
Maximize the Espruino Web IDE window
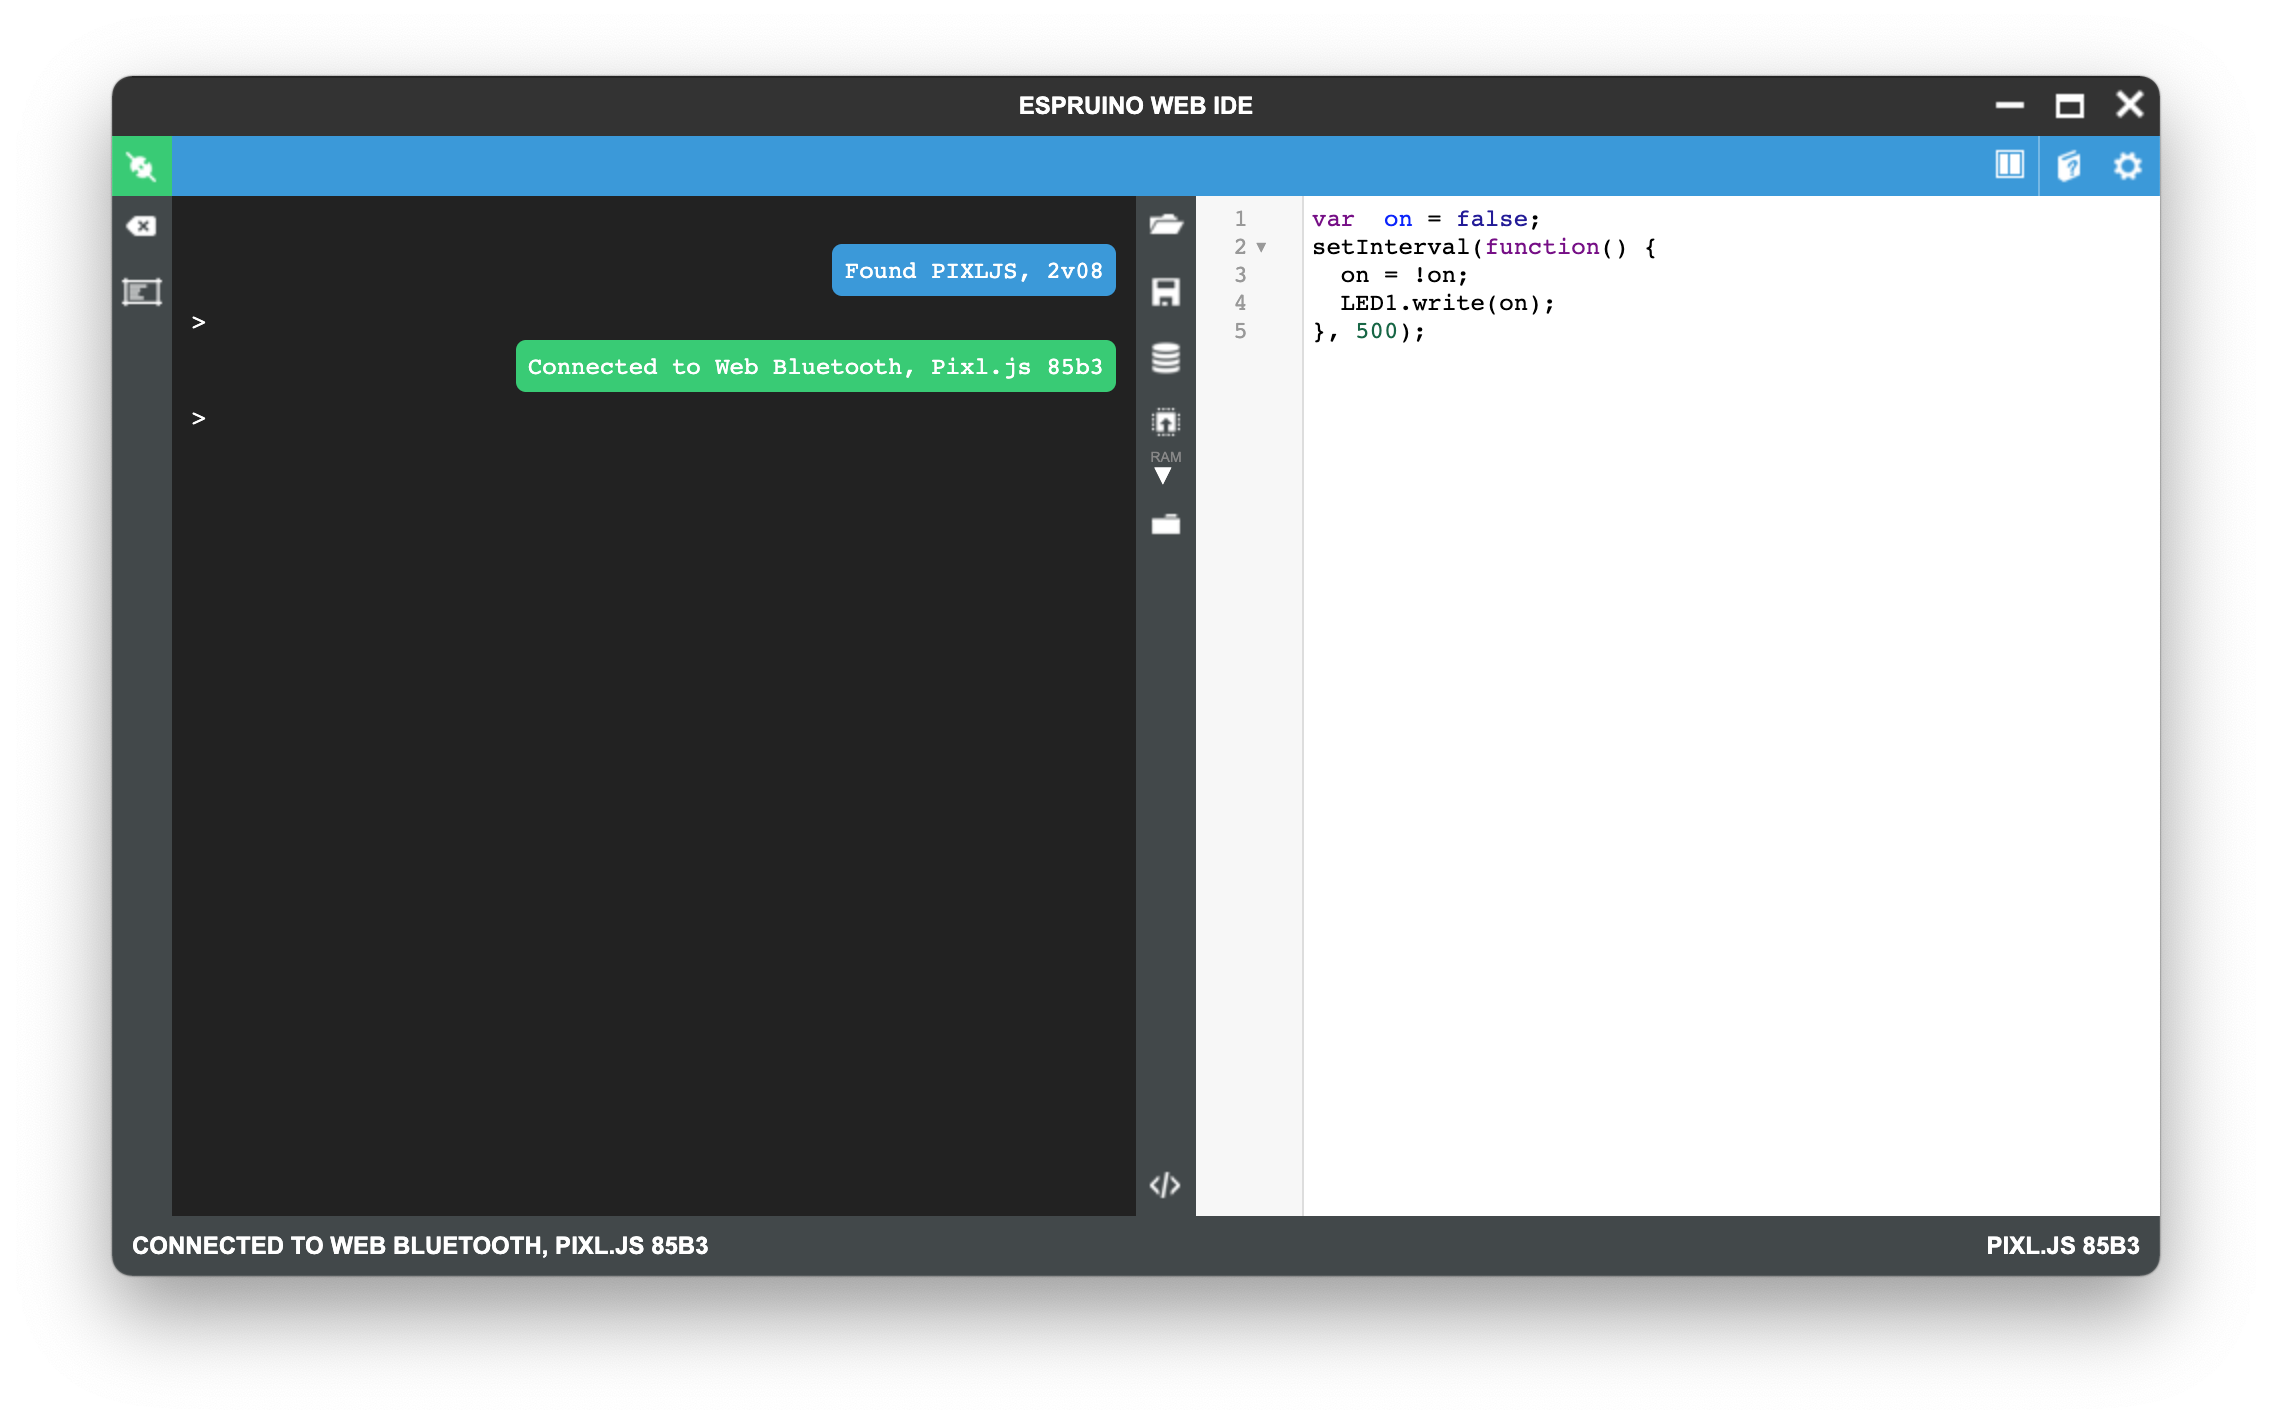[2069, 105]
